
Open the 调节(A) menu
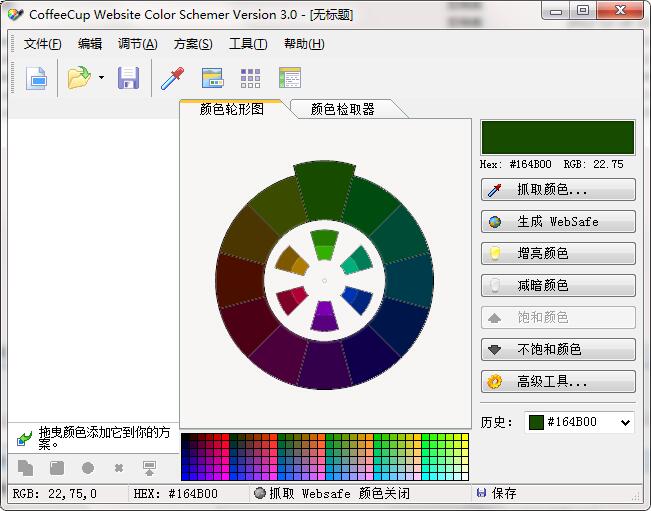137,44
